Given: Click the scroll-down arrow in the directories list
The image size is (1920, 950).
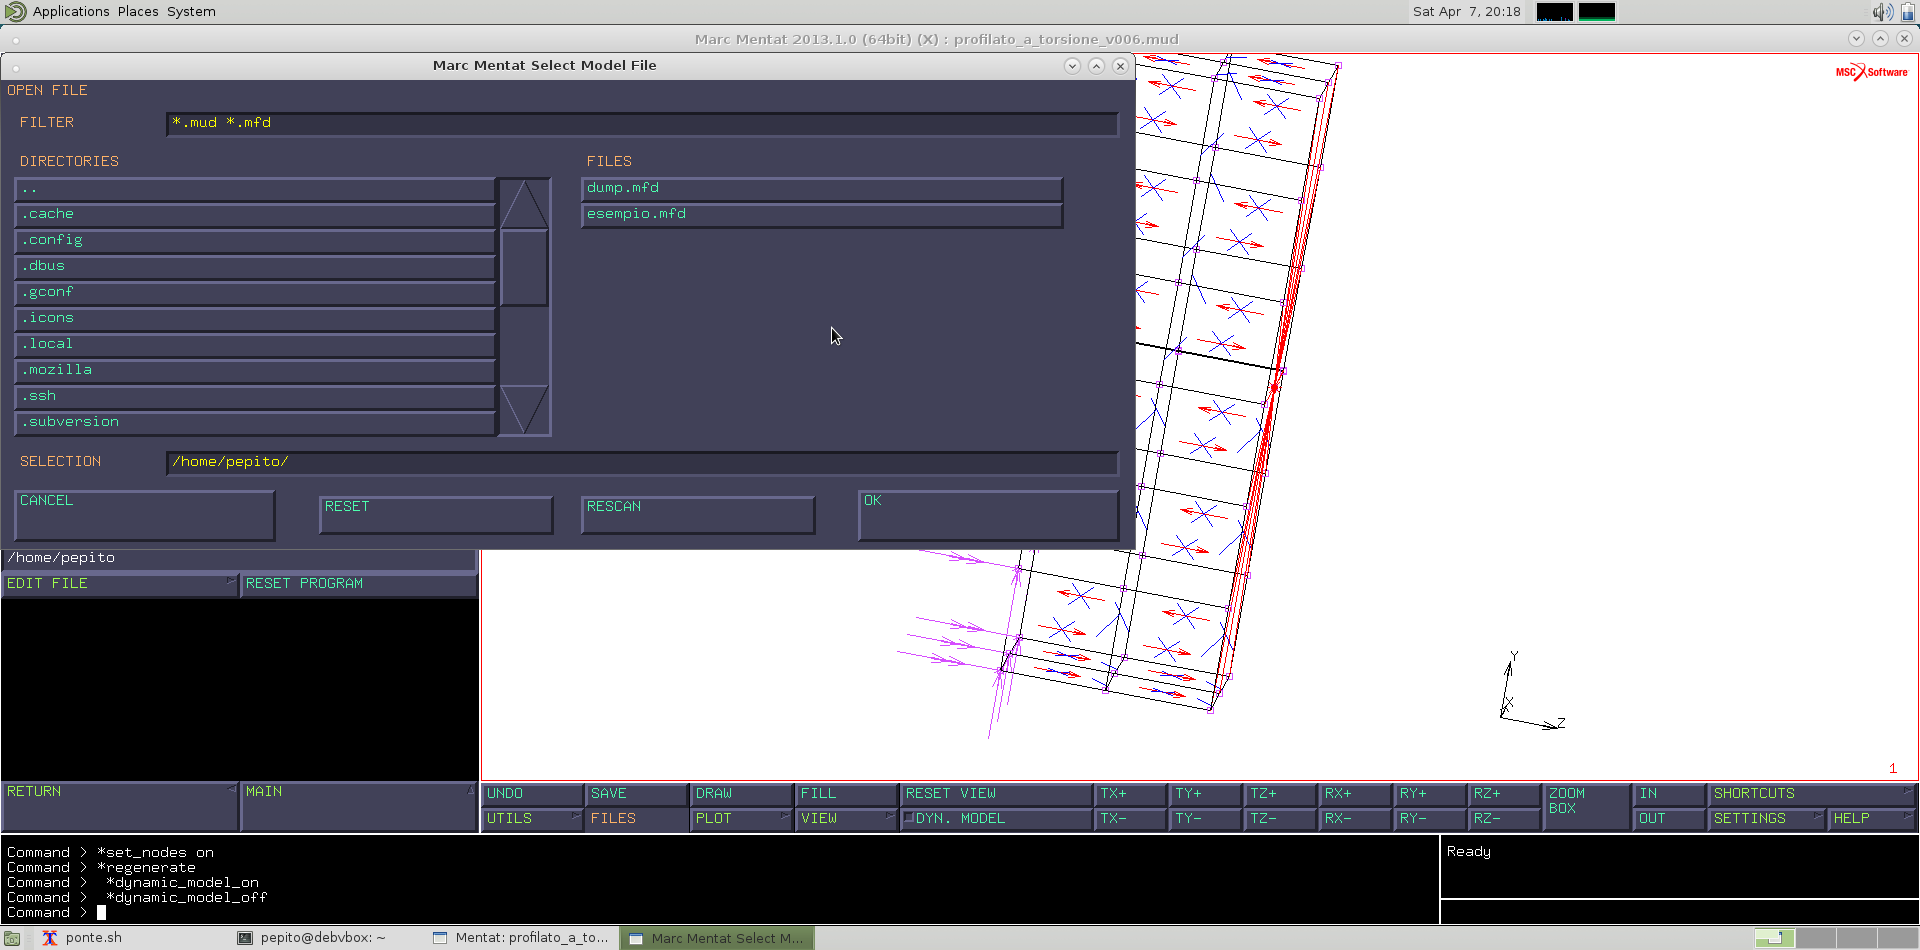Looking at the screenshot, I should tap(524, 409).
